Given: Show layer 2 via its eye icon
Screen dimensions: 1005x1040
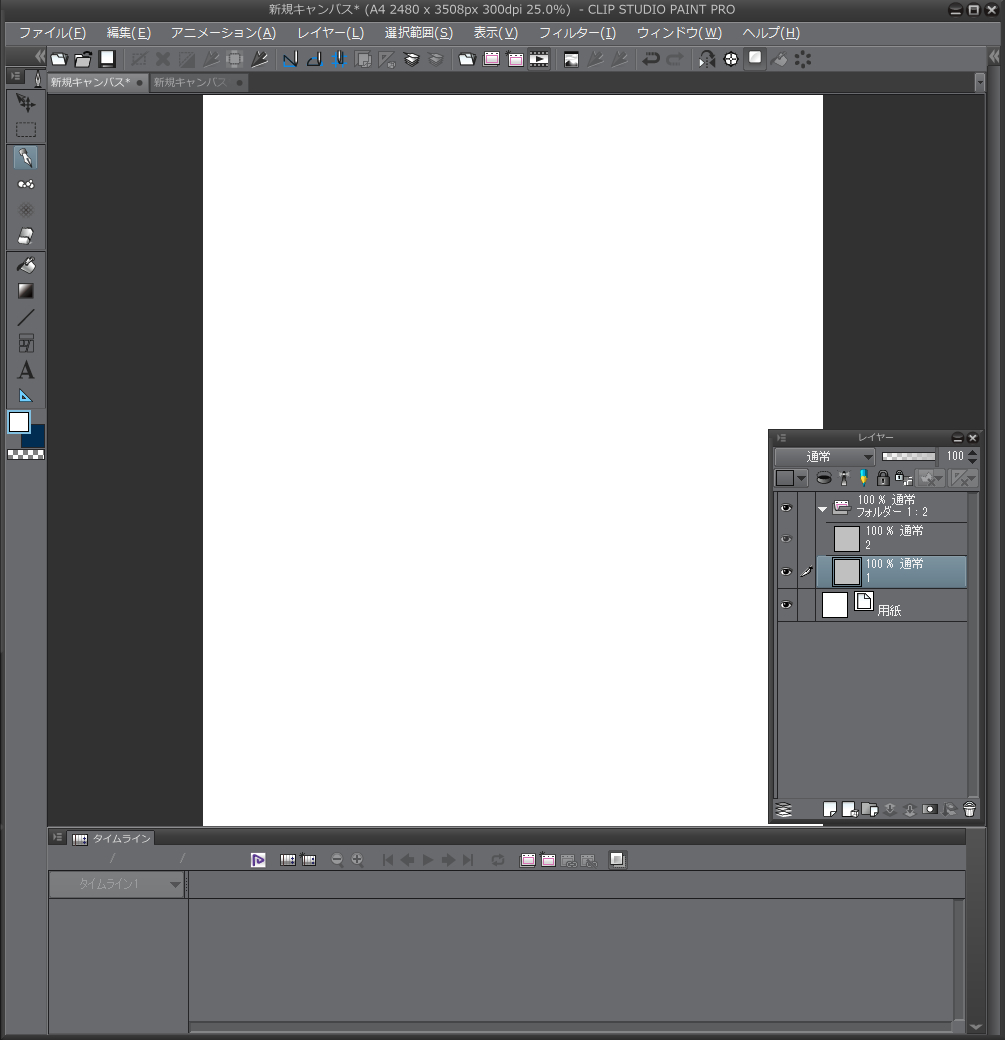Looking at the screenshot, I should (786, 539).
